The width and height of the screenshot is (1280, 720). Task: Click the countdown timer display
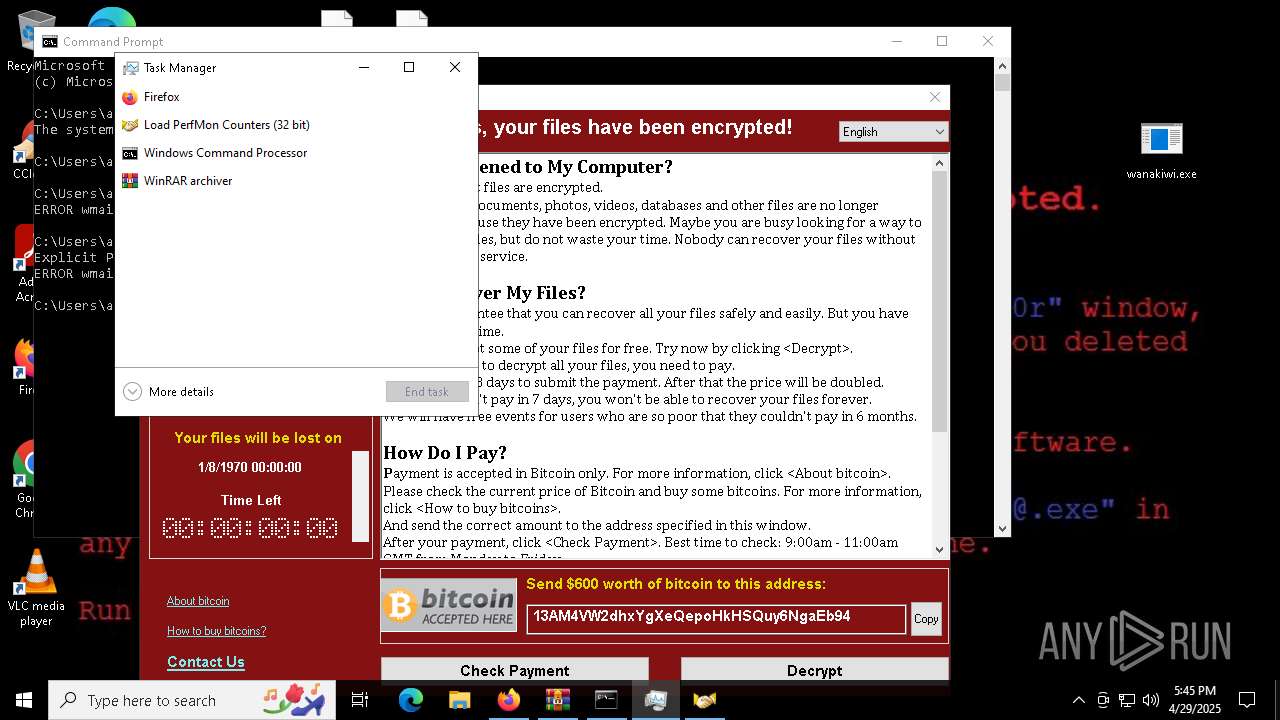pyautogui.click(x=250, y=528)
